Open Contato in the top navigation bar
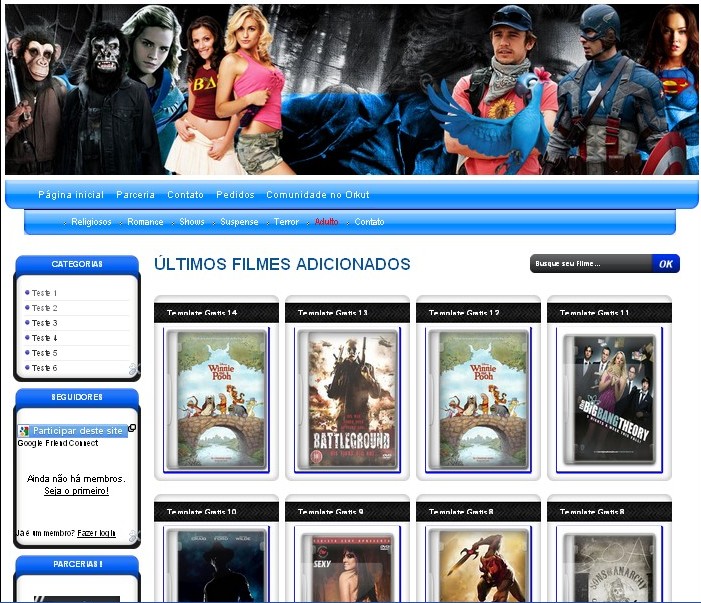This screenshot has height=603, width=701. tap(185, 195)
